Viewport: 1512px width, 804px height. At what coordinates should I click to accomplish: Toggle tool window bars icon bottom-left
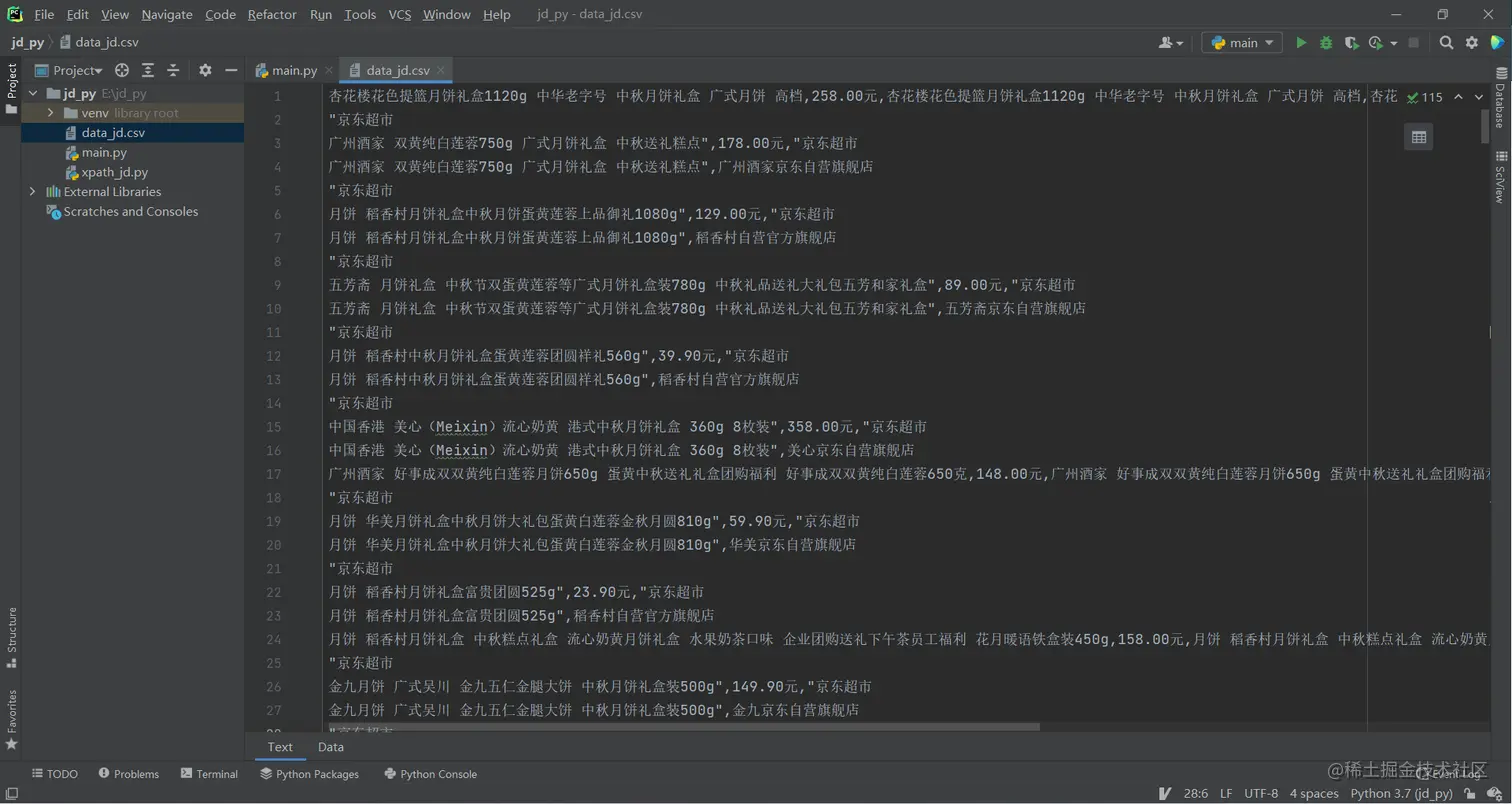pyautogui.click(x=10, y=794)
